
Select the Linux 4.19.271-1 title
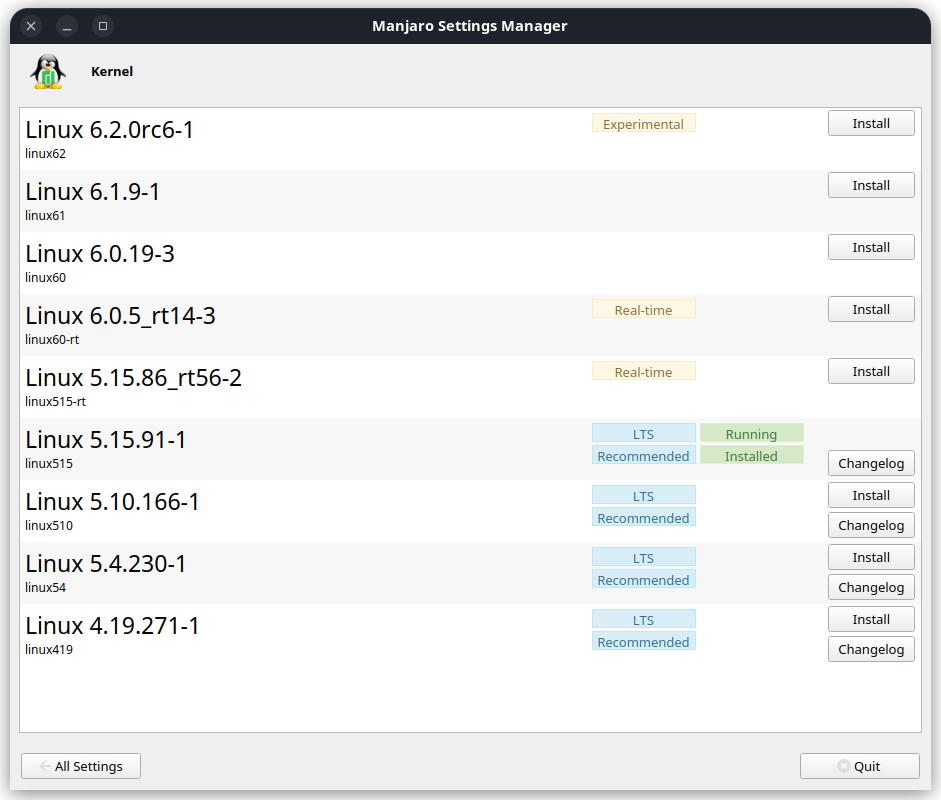(112, 626)
